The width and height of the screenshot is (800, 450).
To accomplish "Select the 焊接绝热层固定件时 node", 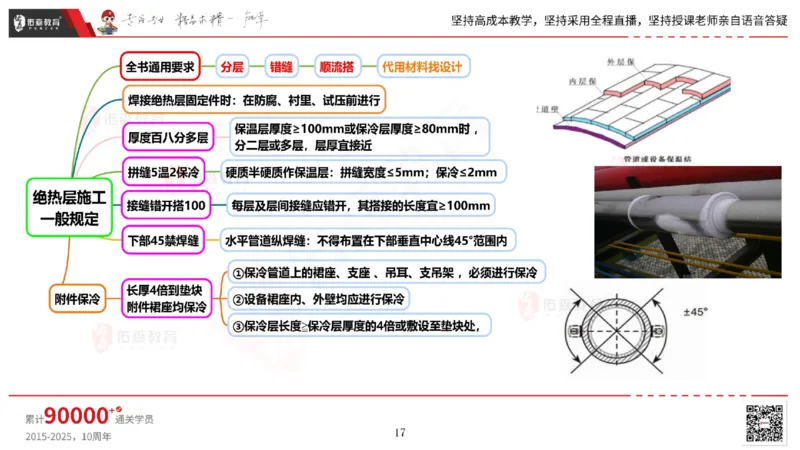I will [x=254, y=100].
